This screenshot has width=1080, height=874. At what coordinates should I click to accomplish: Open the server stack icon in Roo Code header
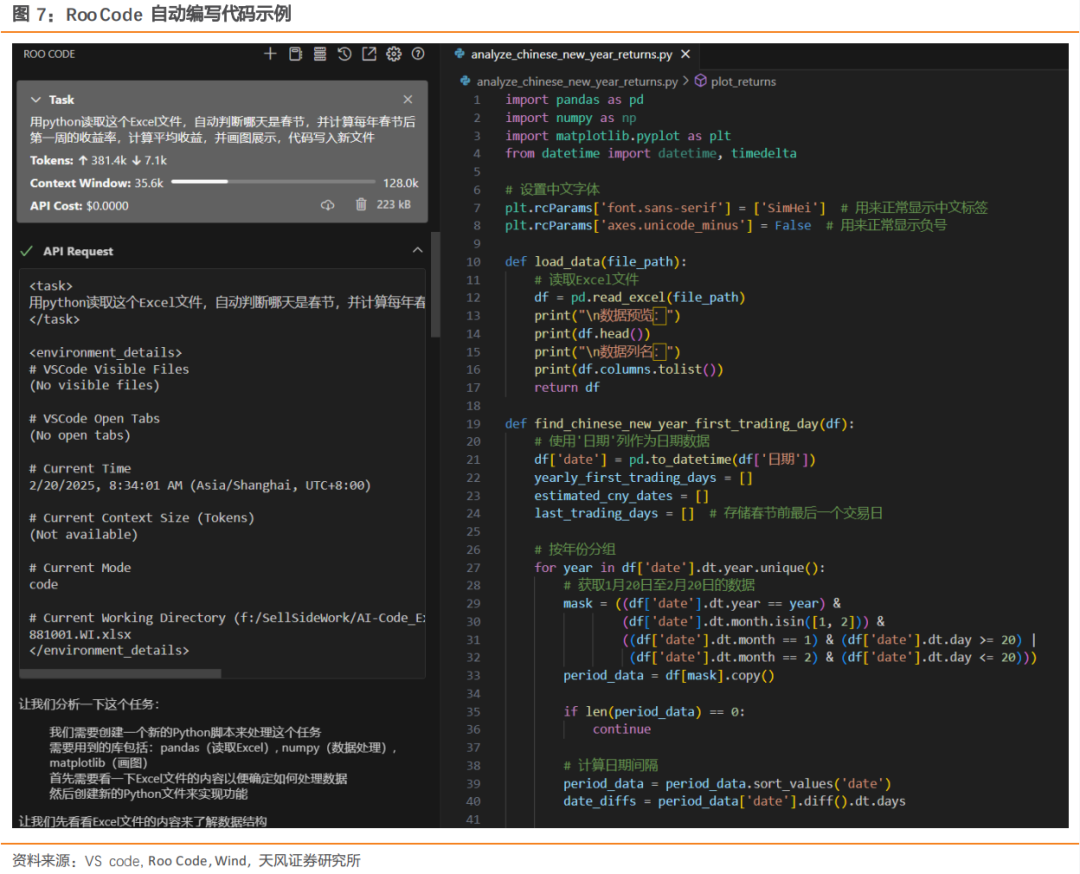[320, 54]
